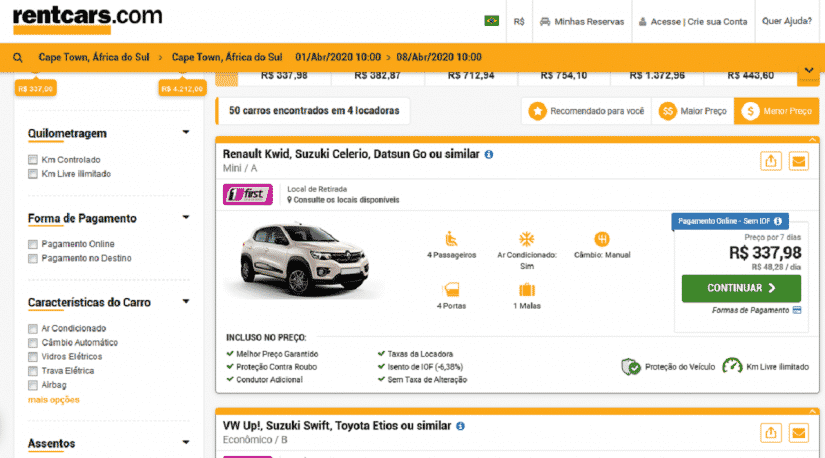Click the info icon beside VW Up! title
Screen dimensions: 825x458
point(460,426)
